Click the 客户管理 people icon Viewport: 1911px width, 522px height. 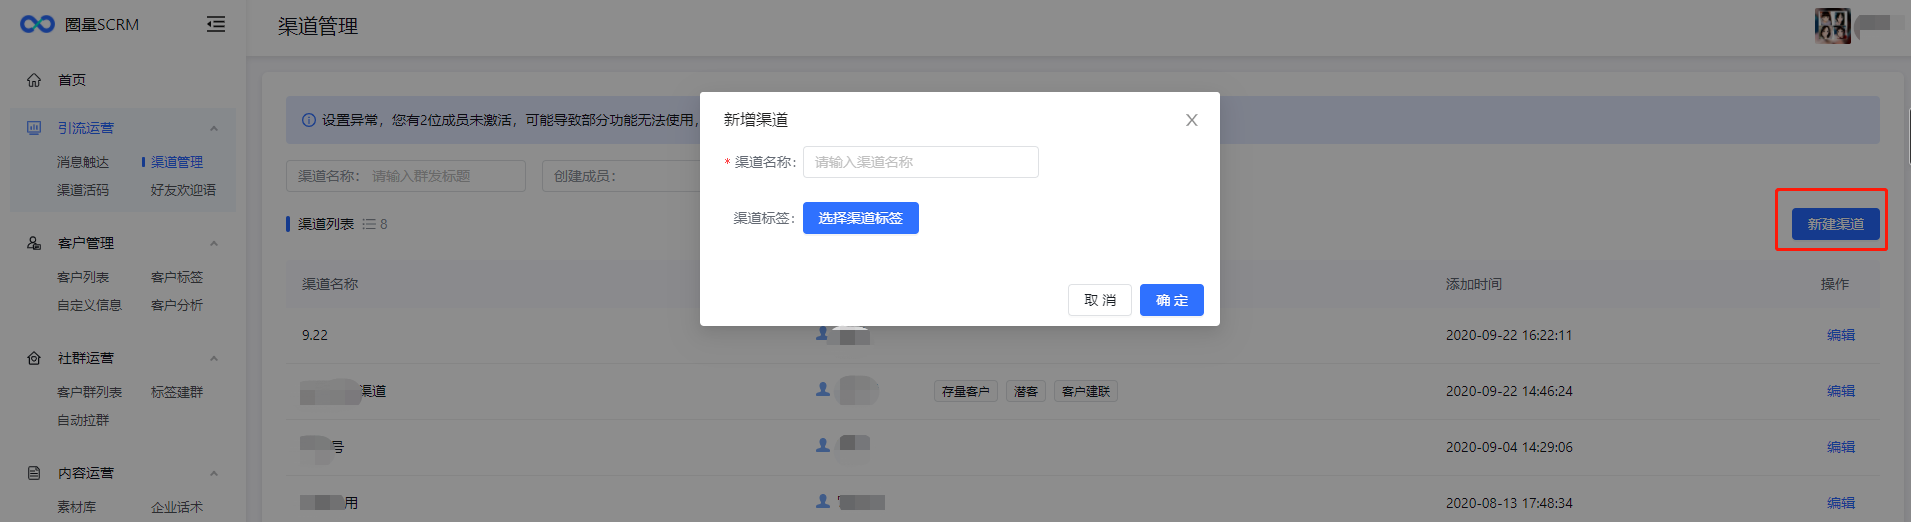tap(34, 243)
